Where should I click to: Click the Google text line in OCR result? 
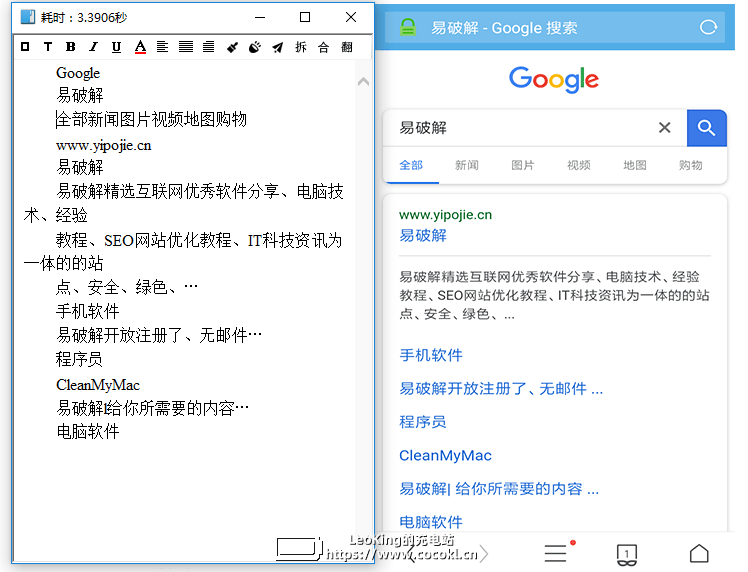click(78, 73)
